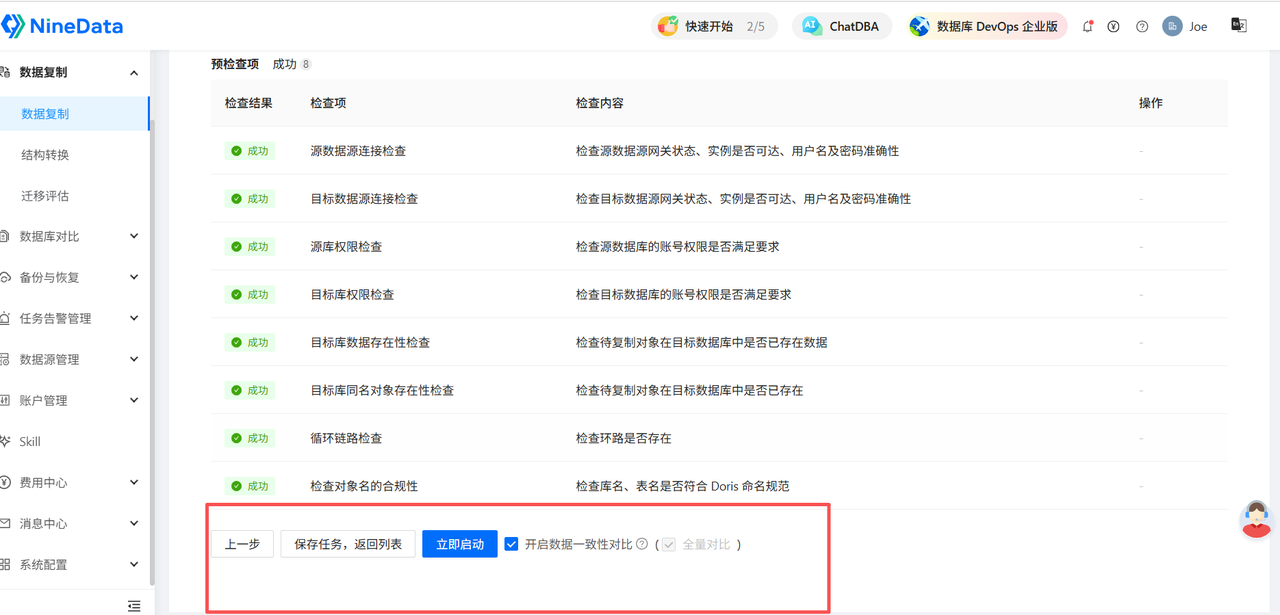
Task: Click the 上一步 button
Action: (242, 544)
